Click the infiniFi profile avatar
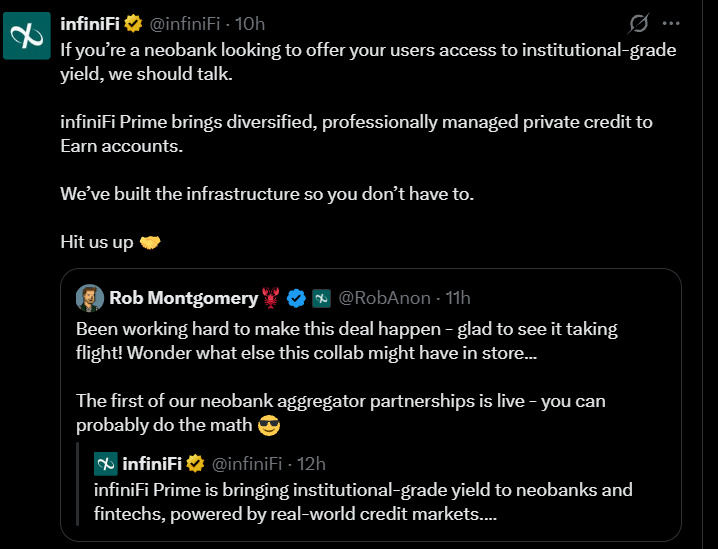Viewport: 718px width, 549px height. point(27,36)
